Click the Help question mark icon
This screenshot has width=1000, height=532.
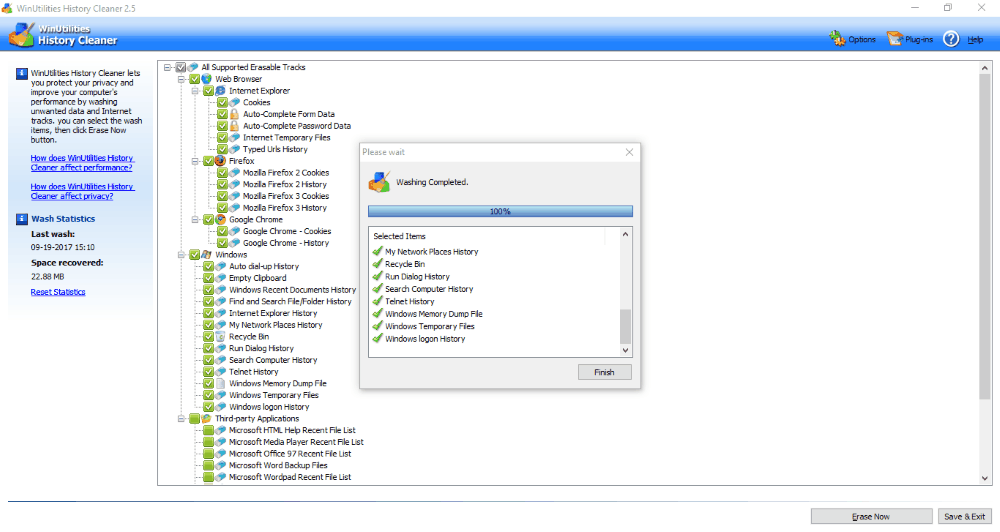(x=951, y=39)
